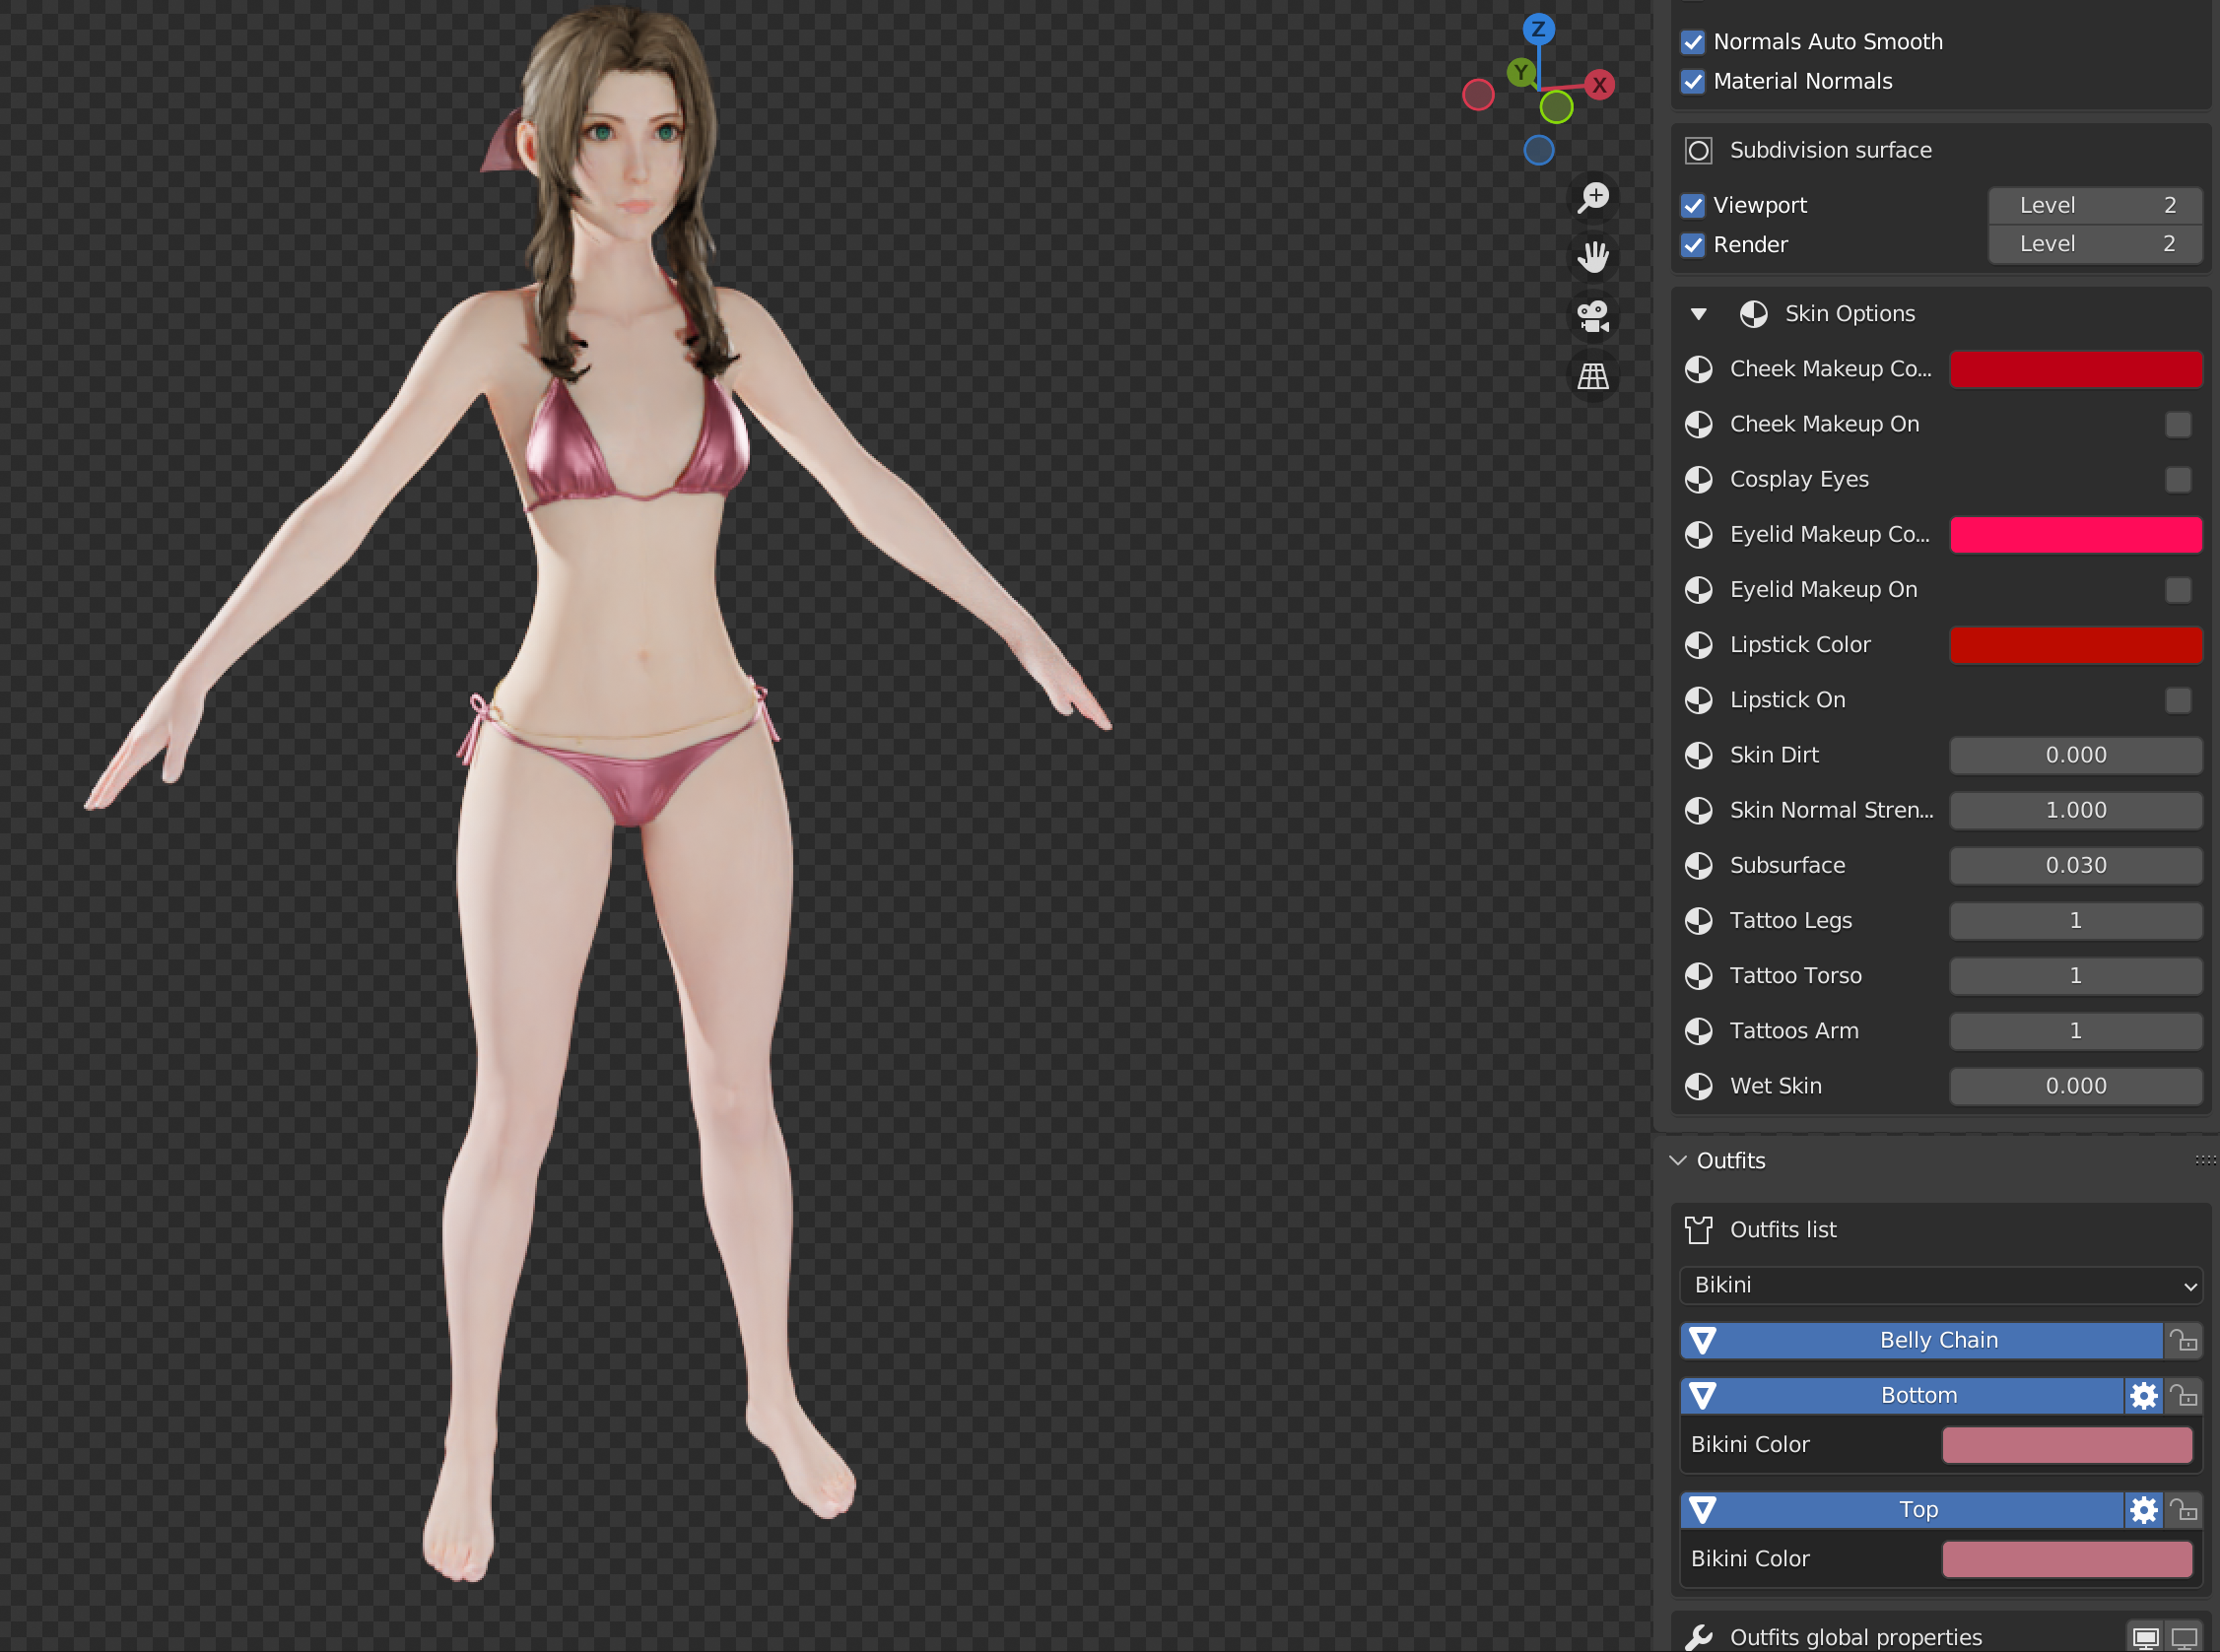Click the hand pan view icon
Image resolution: width=2220 pixels, height=1652 pixels.
pyautogui.click(x=1593, y=257)
